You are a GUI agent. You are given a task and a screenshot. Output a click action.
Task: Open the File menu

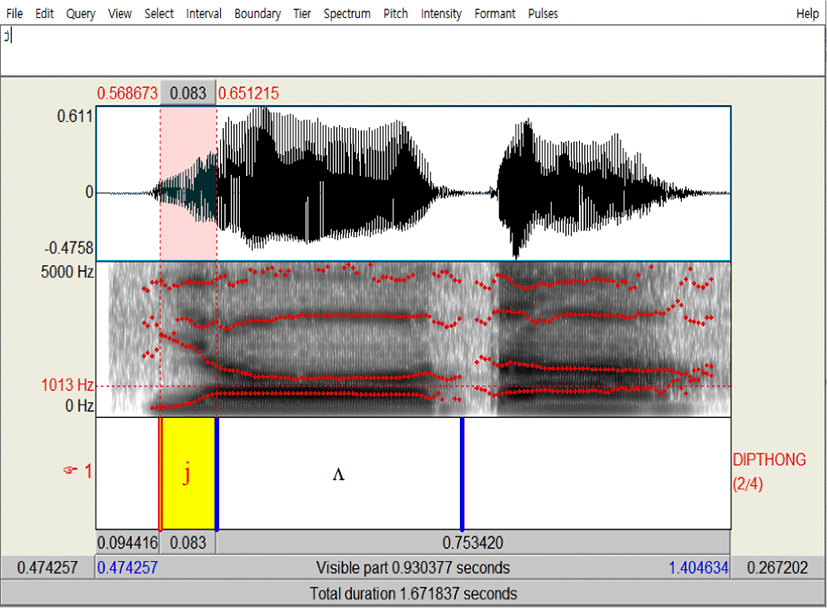(x=14, y=13)
